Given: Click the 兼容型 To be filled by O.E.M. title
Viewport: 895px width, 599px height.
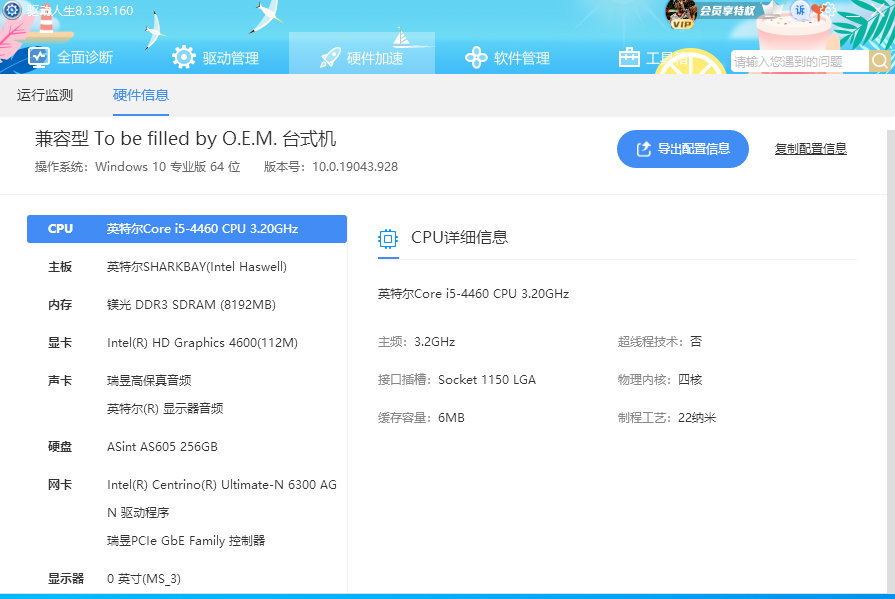Looking at the screenshot, I should click(186, 139).
